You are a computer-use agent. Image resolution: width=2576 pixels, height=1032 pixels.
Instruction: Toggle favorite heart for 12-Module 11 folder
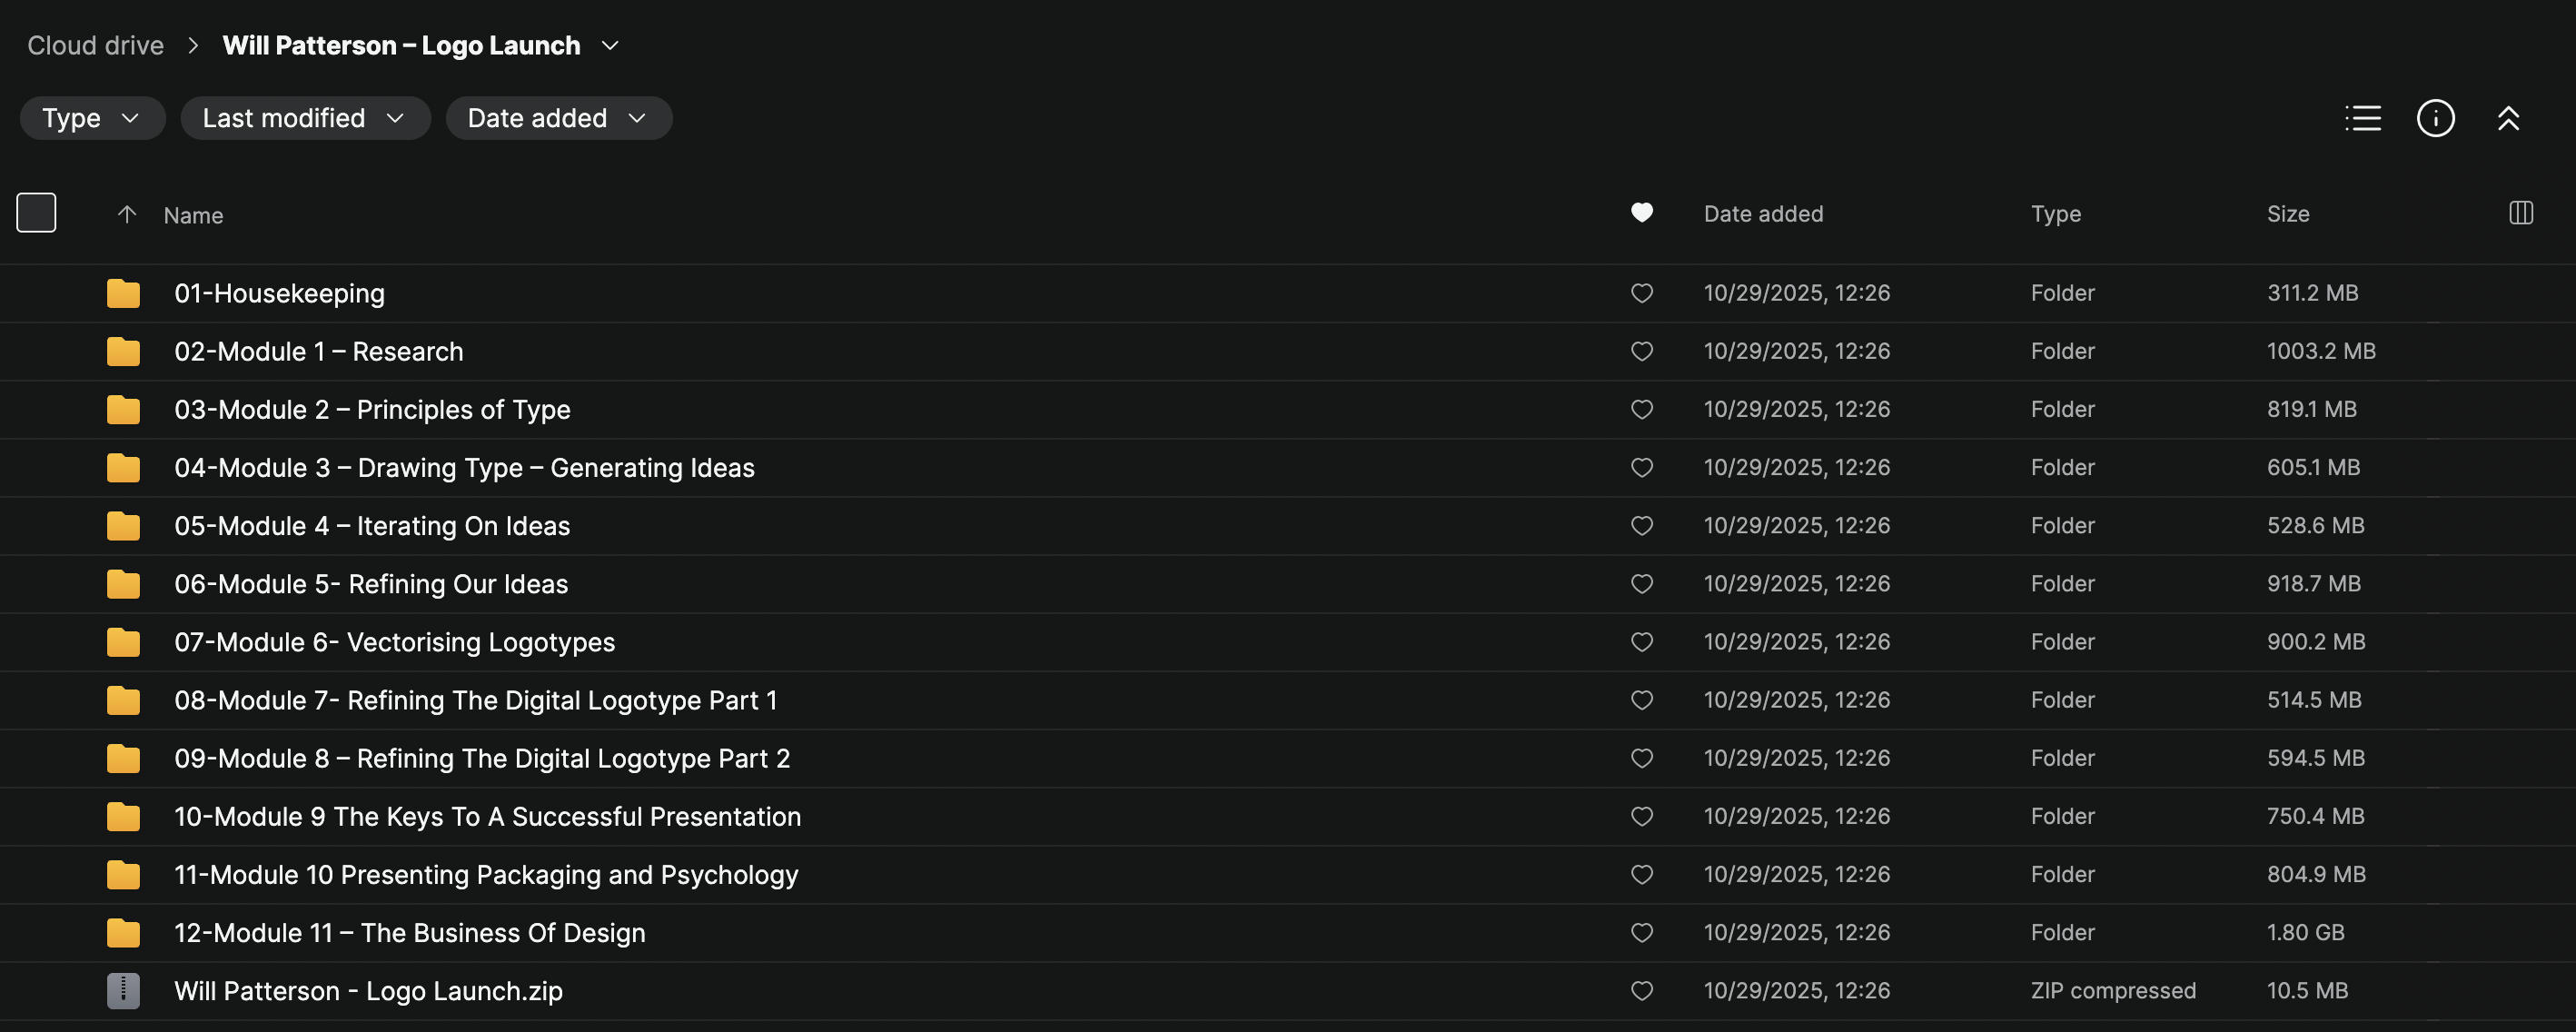1641,932
